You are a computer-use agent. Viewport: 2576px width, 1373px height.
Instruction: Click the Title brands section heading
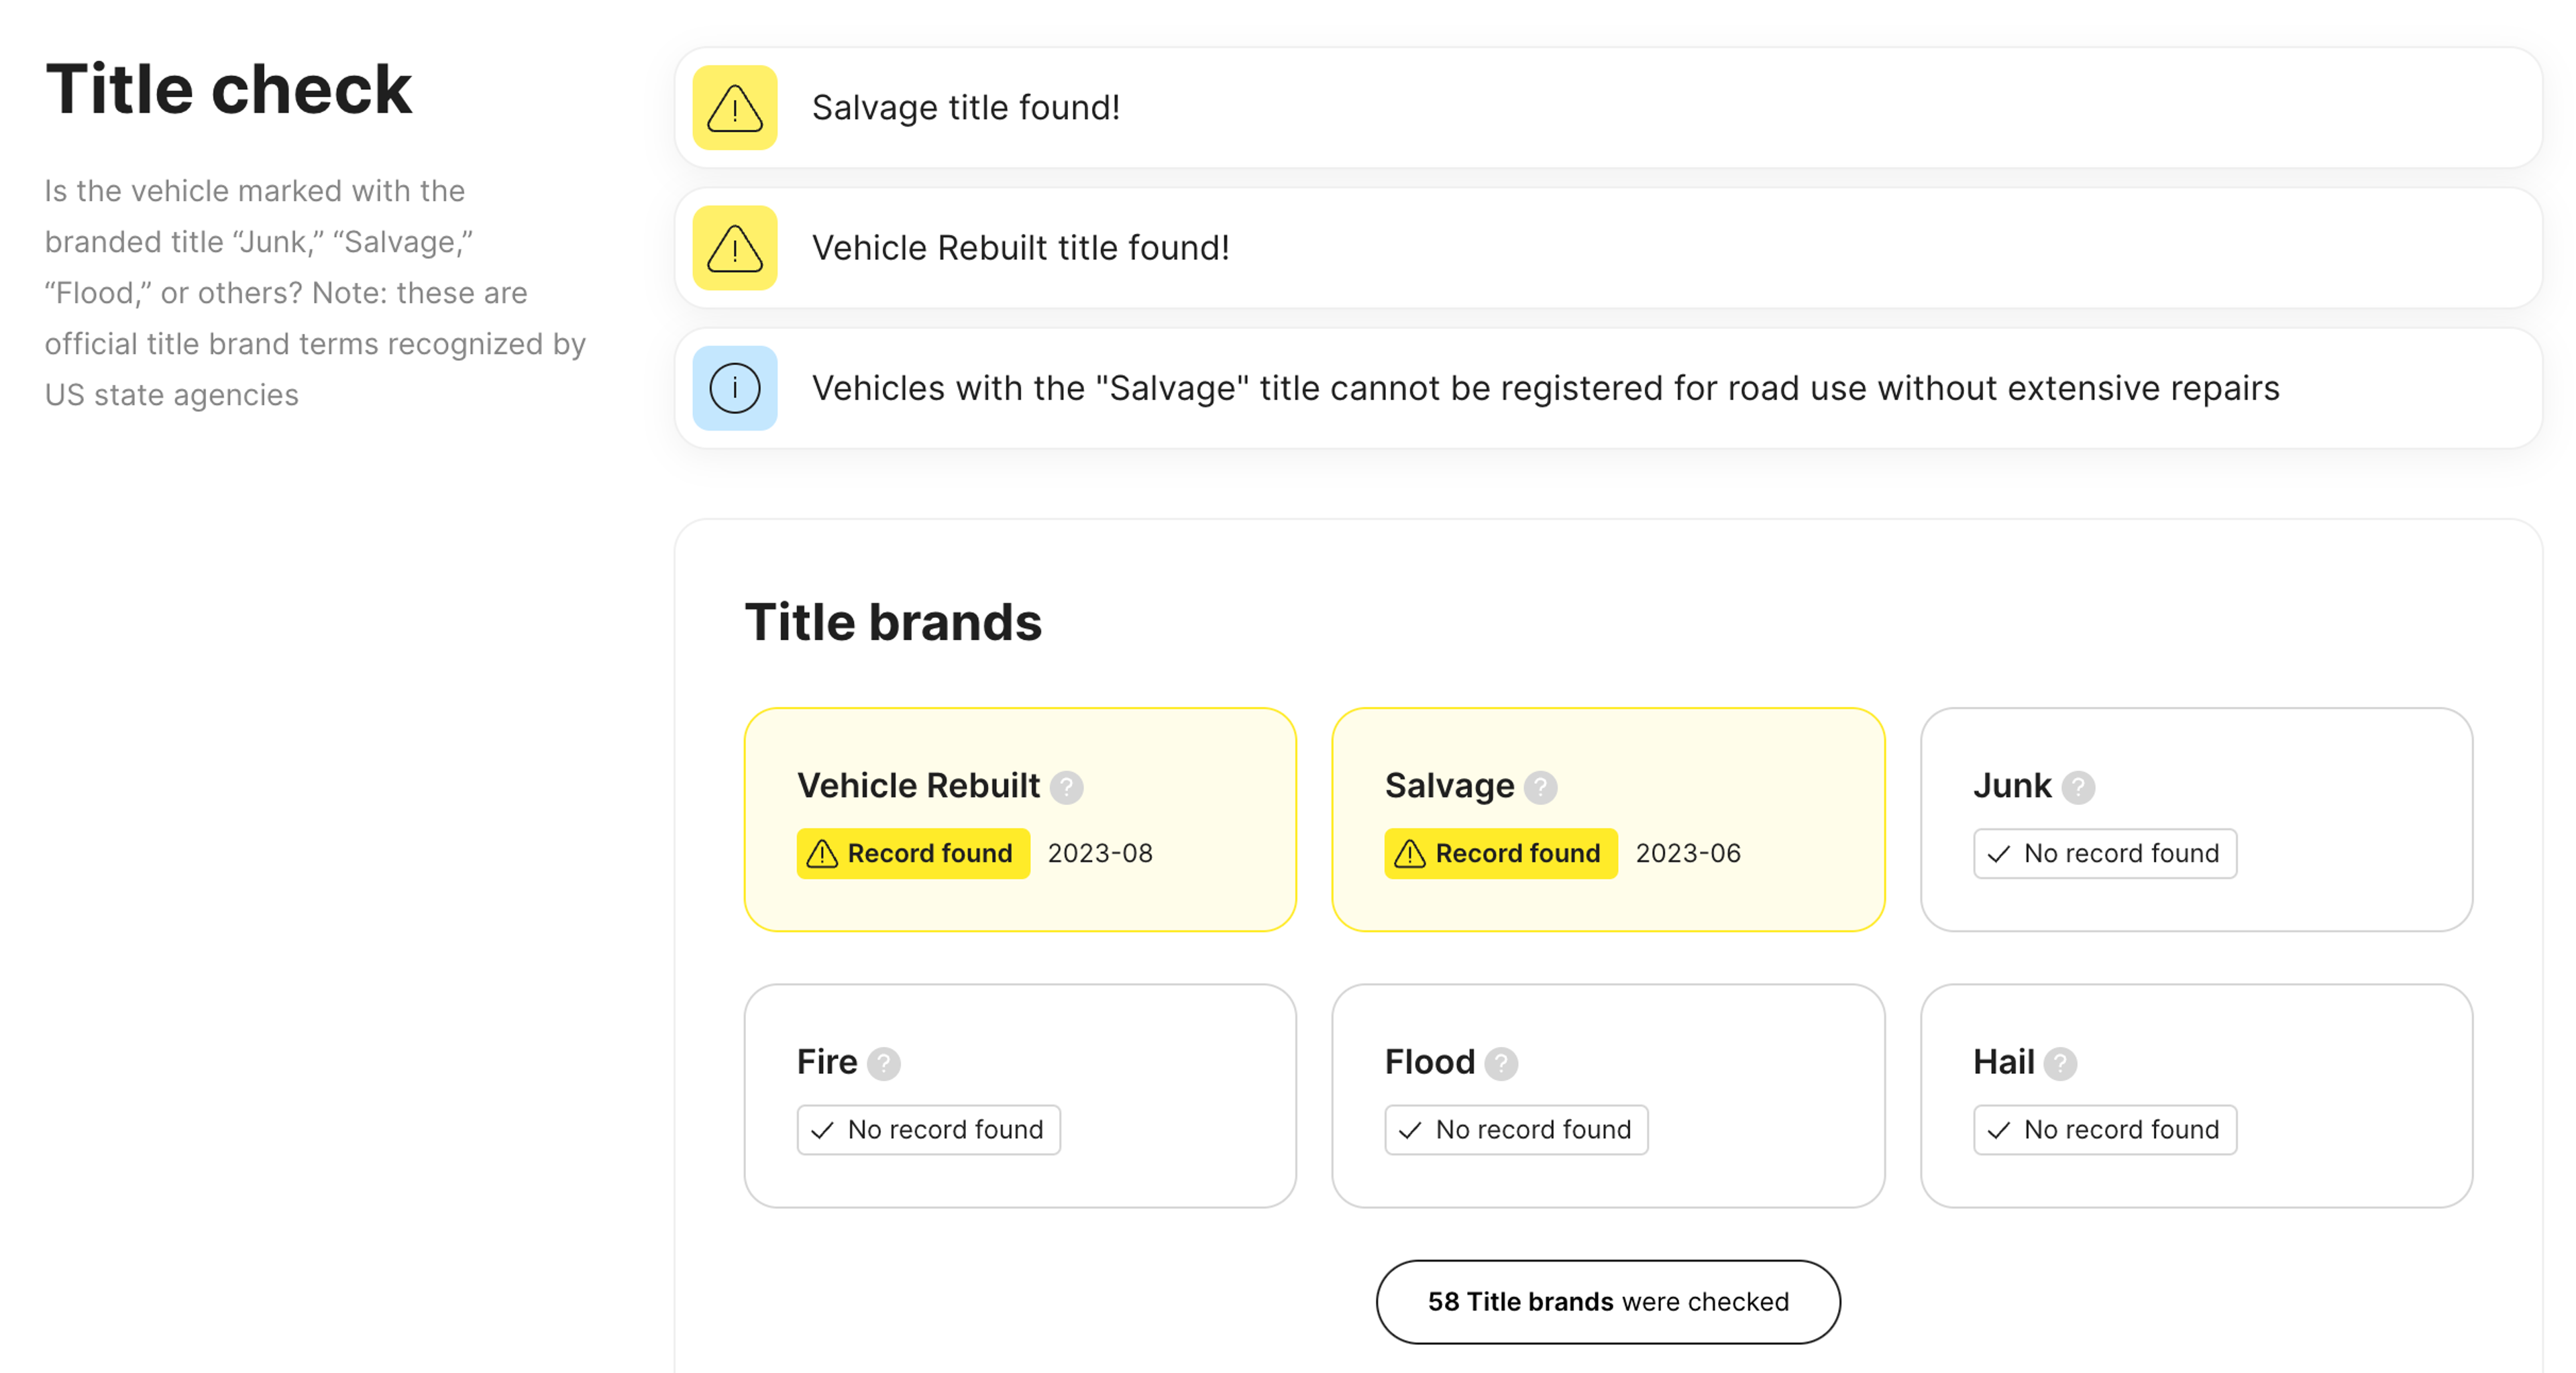893,622
